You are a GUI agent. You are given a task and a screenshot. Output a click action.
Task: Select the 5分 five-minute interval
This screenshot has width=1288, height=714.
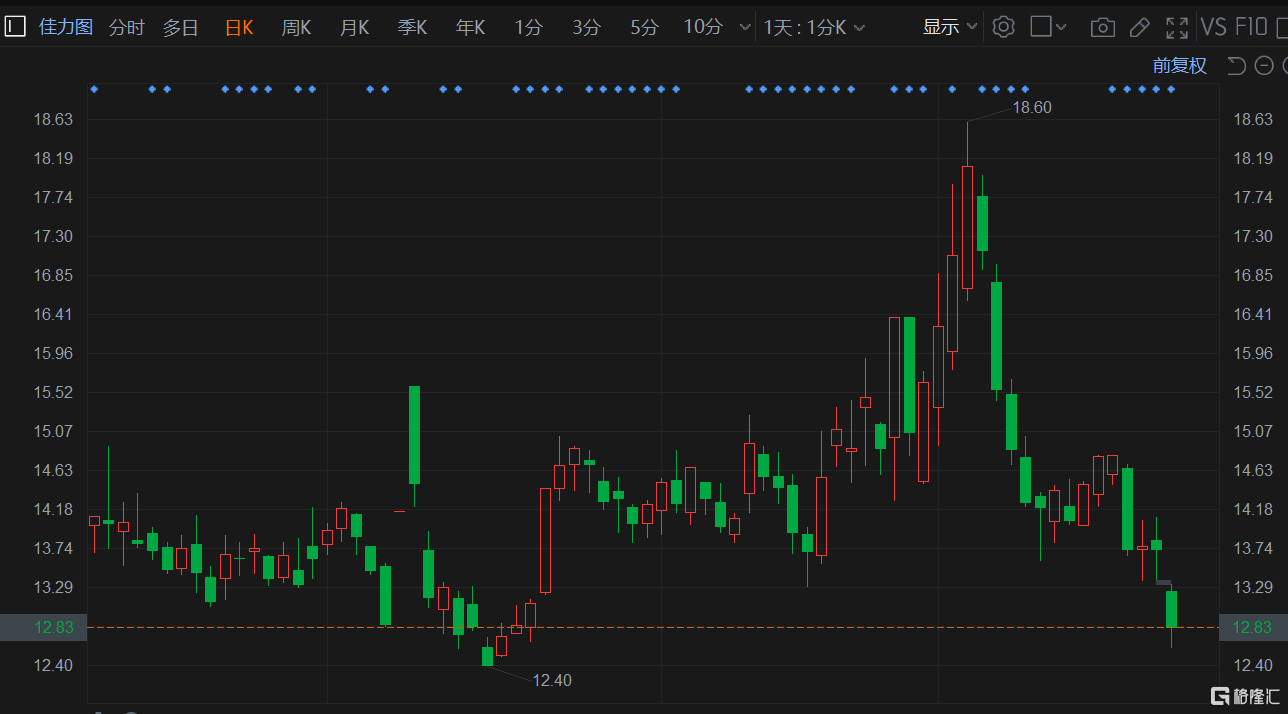pyautogui.click(x=644, y=27)
